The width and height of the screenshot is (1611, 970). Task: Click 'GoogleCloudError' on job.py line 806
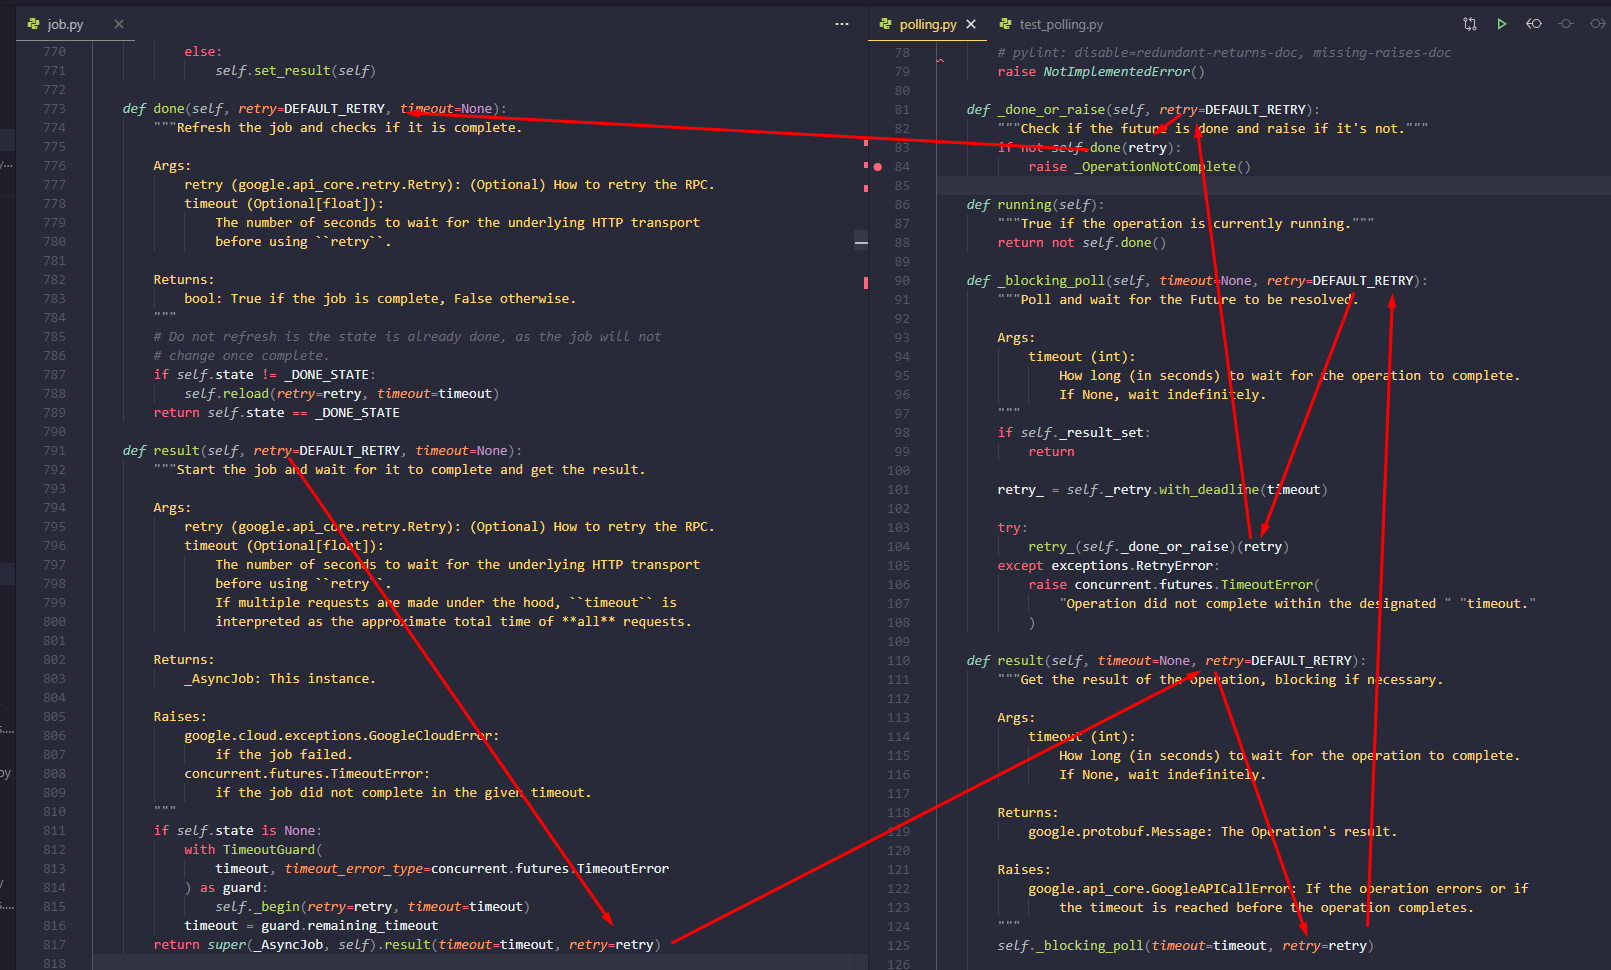tap(430, 736)
